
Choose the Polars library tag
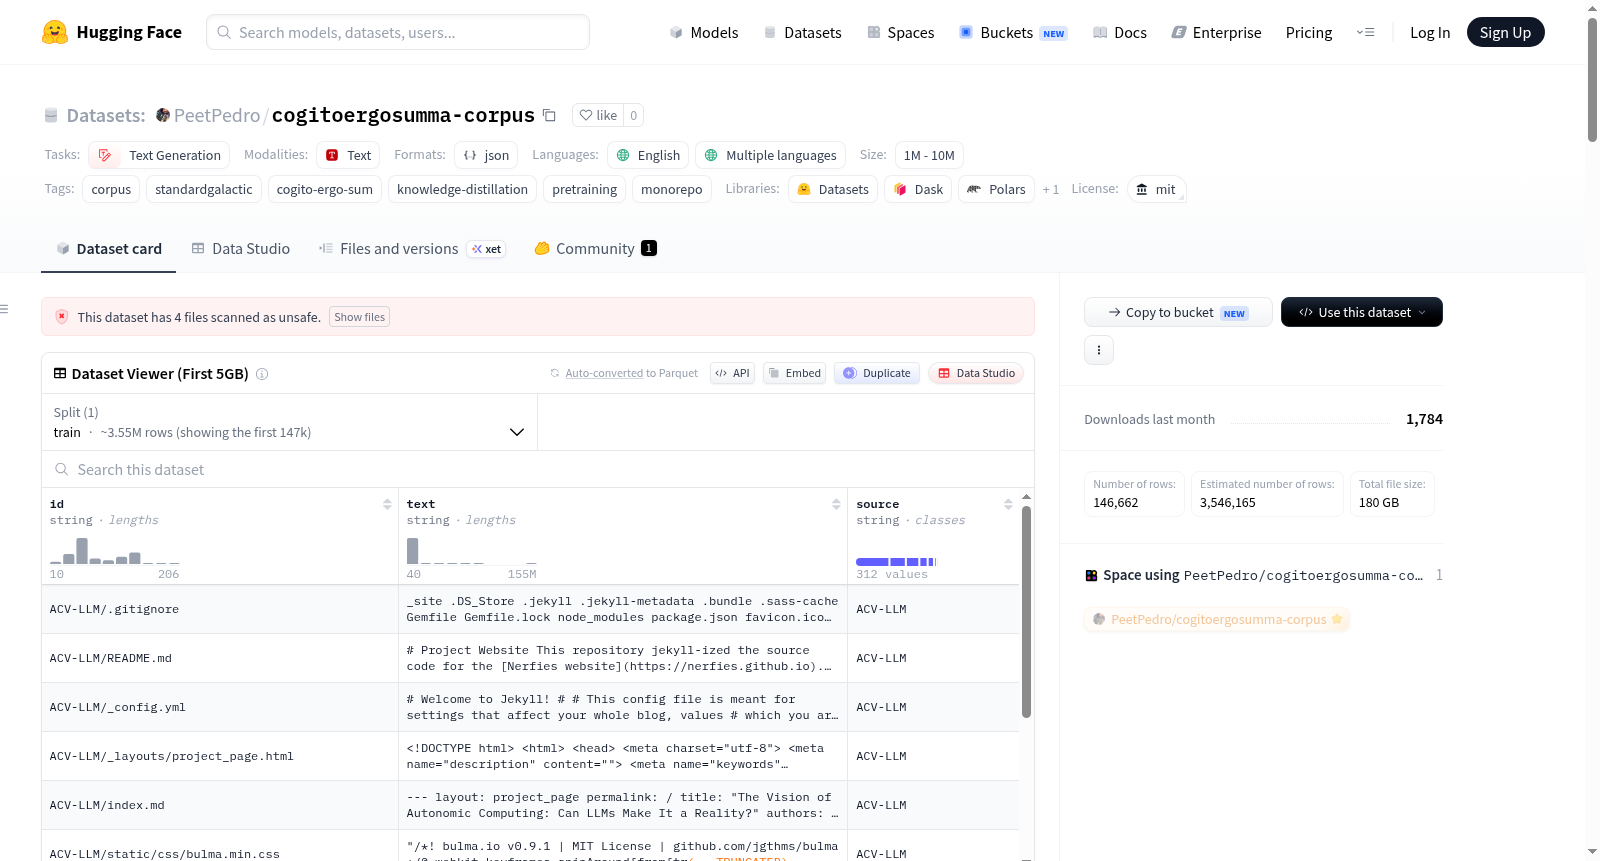(x=996, y=189)
